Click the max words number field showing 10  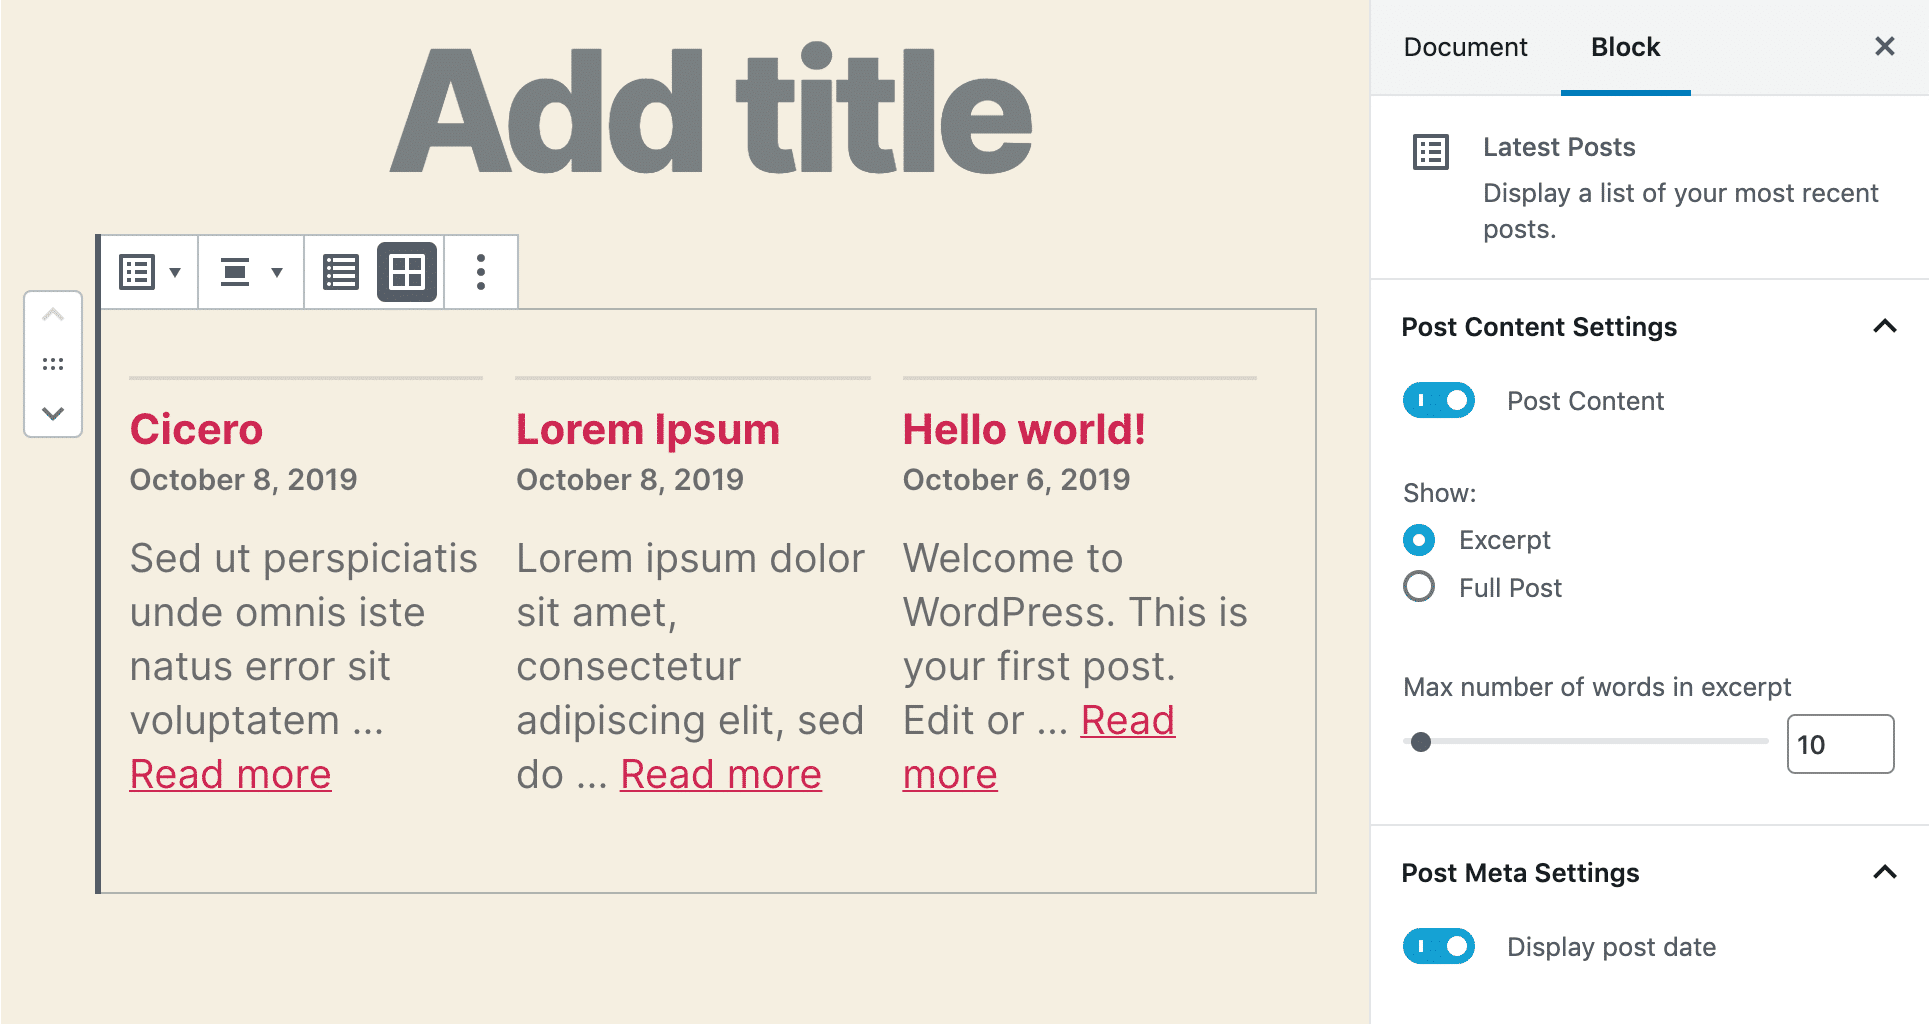coord(1839,744)
